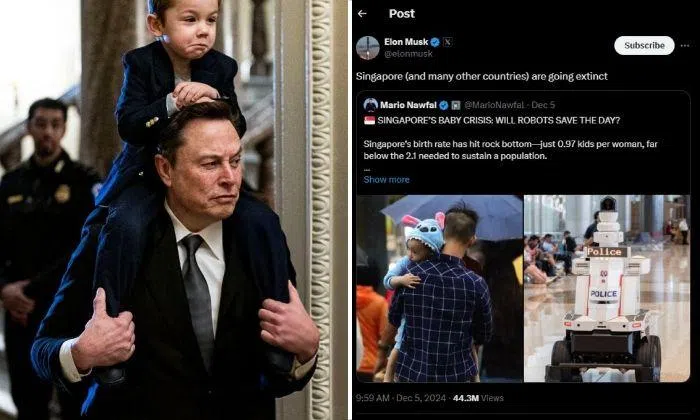Click the X affiliation badge next to Elon Musk
700x420 pixels.
coord(447,42)
